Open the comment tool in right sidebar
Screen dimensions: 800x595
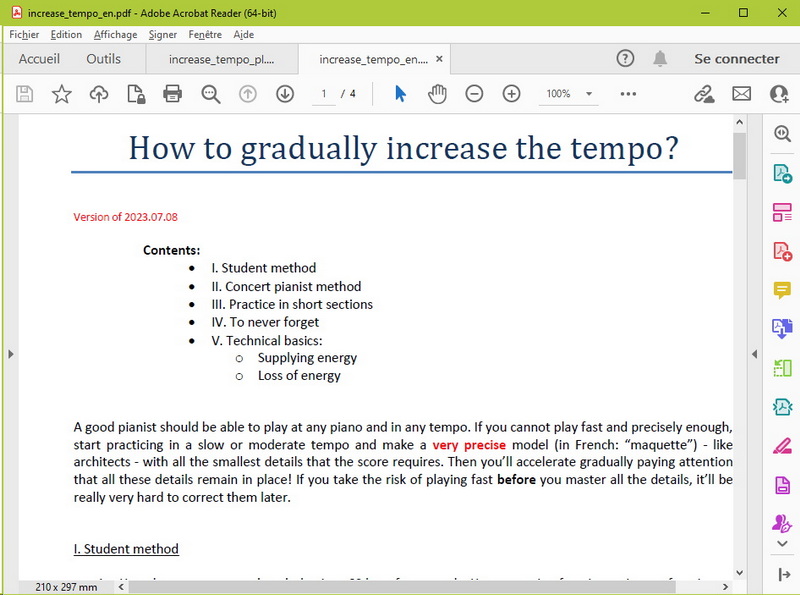782,290
